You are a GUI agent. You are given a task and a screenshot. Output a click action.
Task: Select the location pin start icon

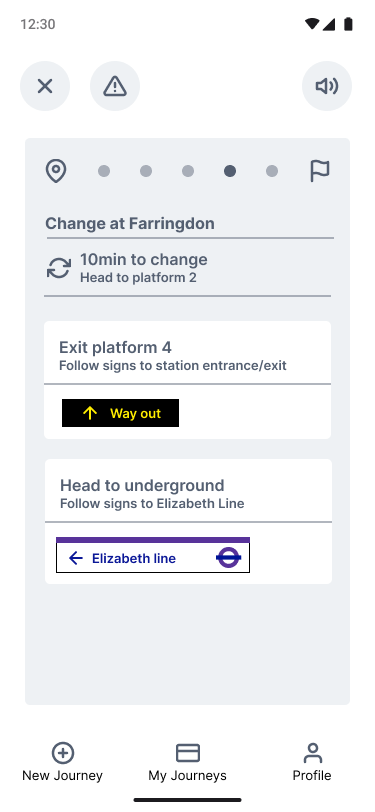[56, 171]
